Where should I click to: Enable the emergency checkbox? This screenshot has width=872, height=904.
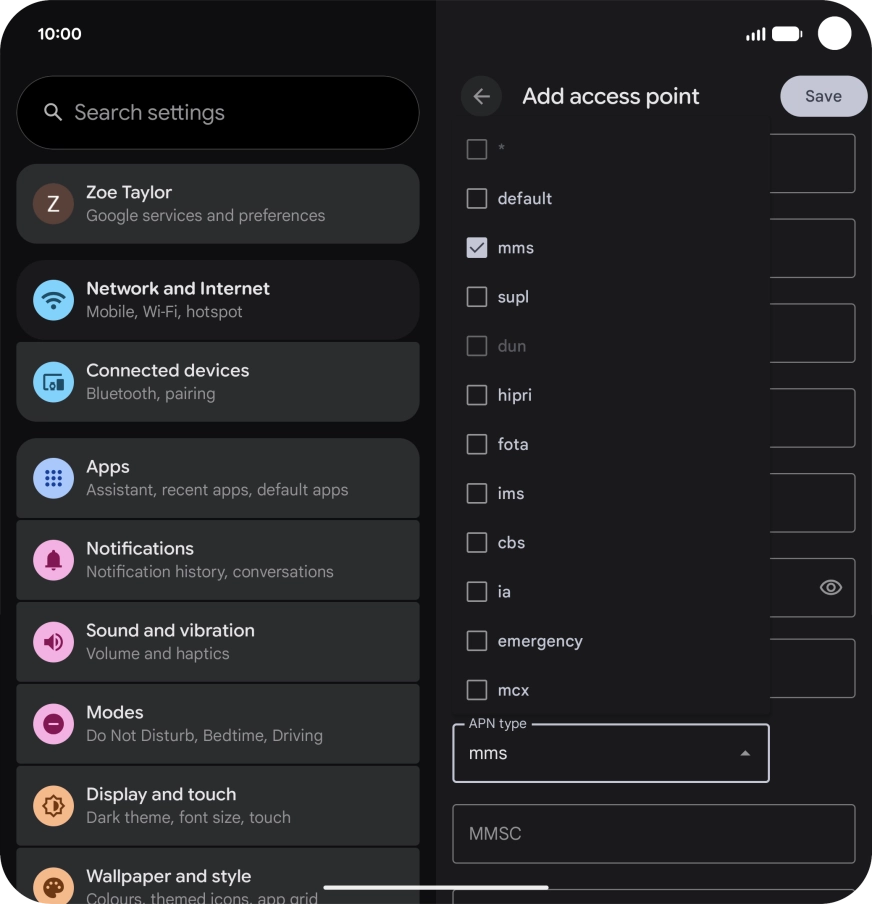click(476, 641)
